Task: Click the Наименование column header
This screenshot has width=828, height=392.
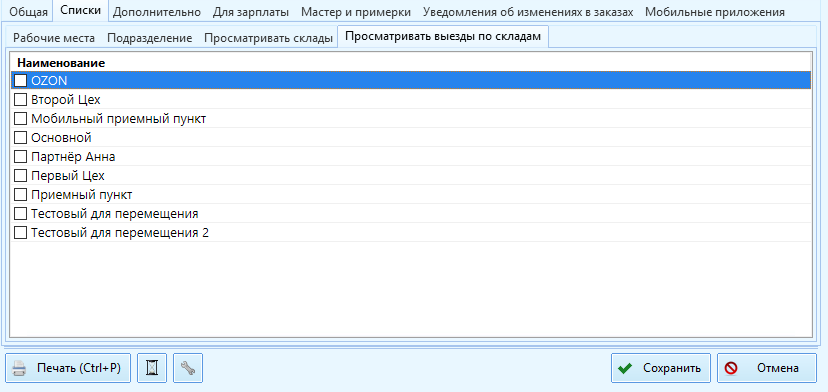Action: 61,63
